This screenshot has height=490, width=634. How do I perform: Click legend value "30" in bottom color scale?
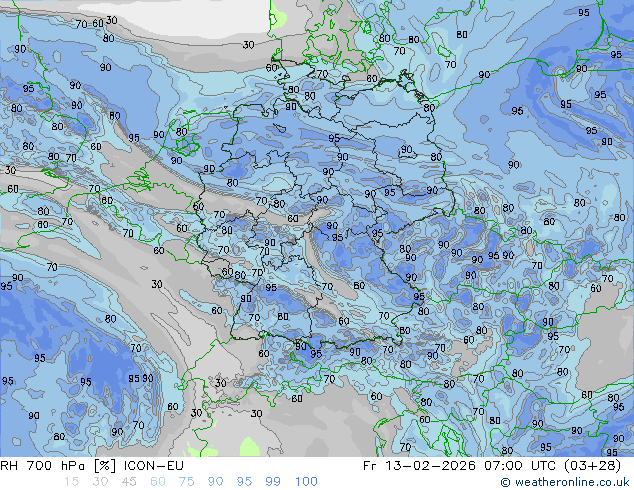click(x=100, y=482)
